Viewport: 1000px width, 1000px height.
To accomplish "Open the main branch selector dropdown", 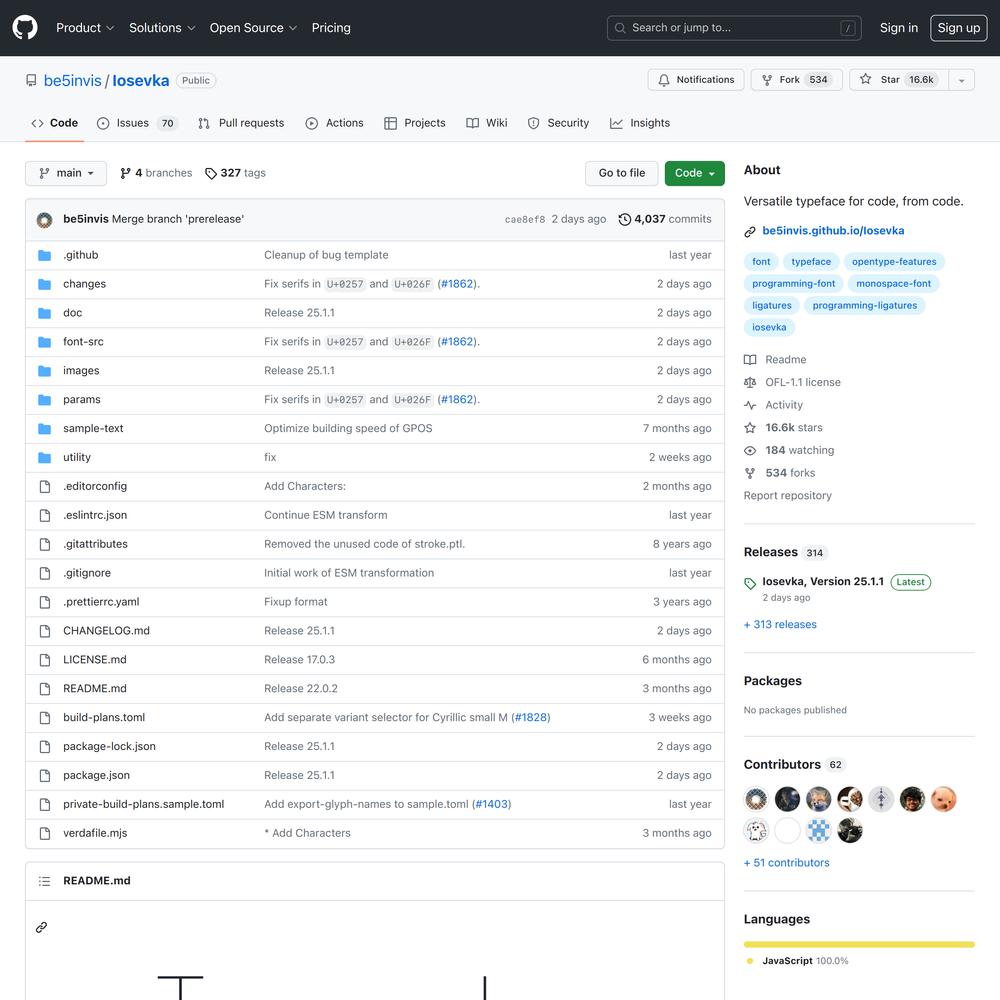I will [66, 173].
